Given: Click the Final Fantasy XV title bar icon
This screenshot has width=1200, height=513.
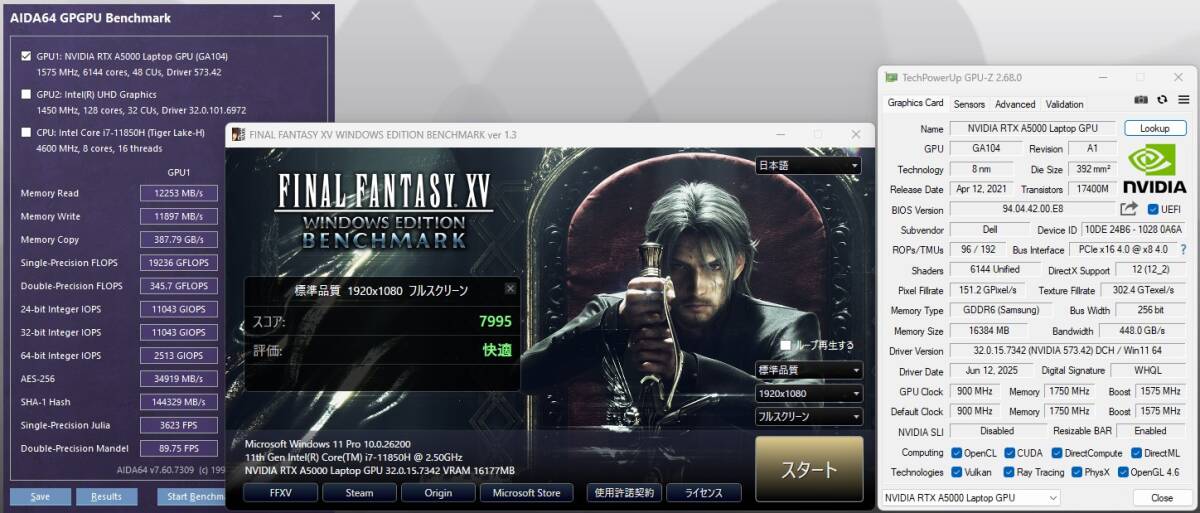Looking at the screenshot, I should 236,134.
